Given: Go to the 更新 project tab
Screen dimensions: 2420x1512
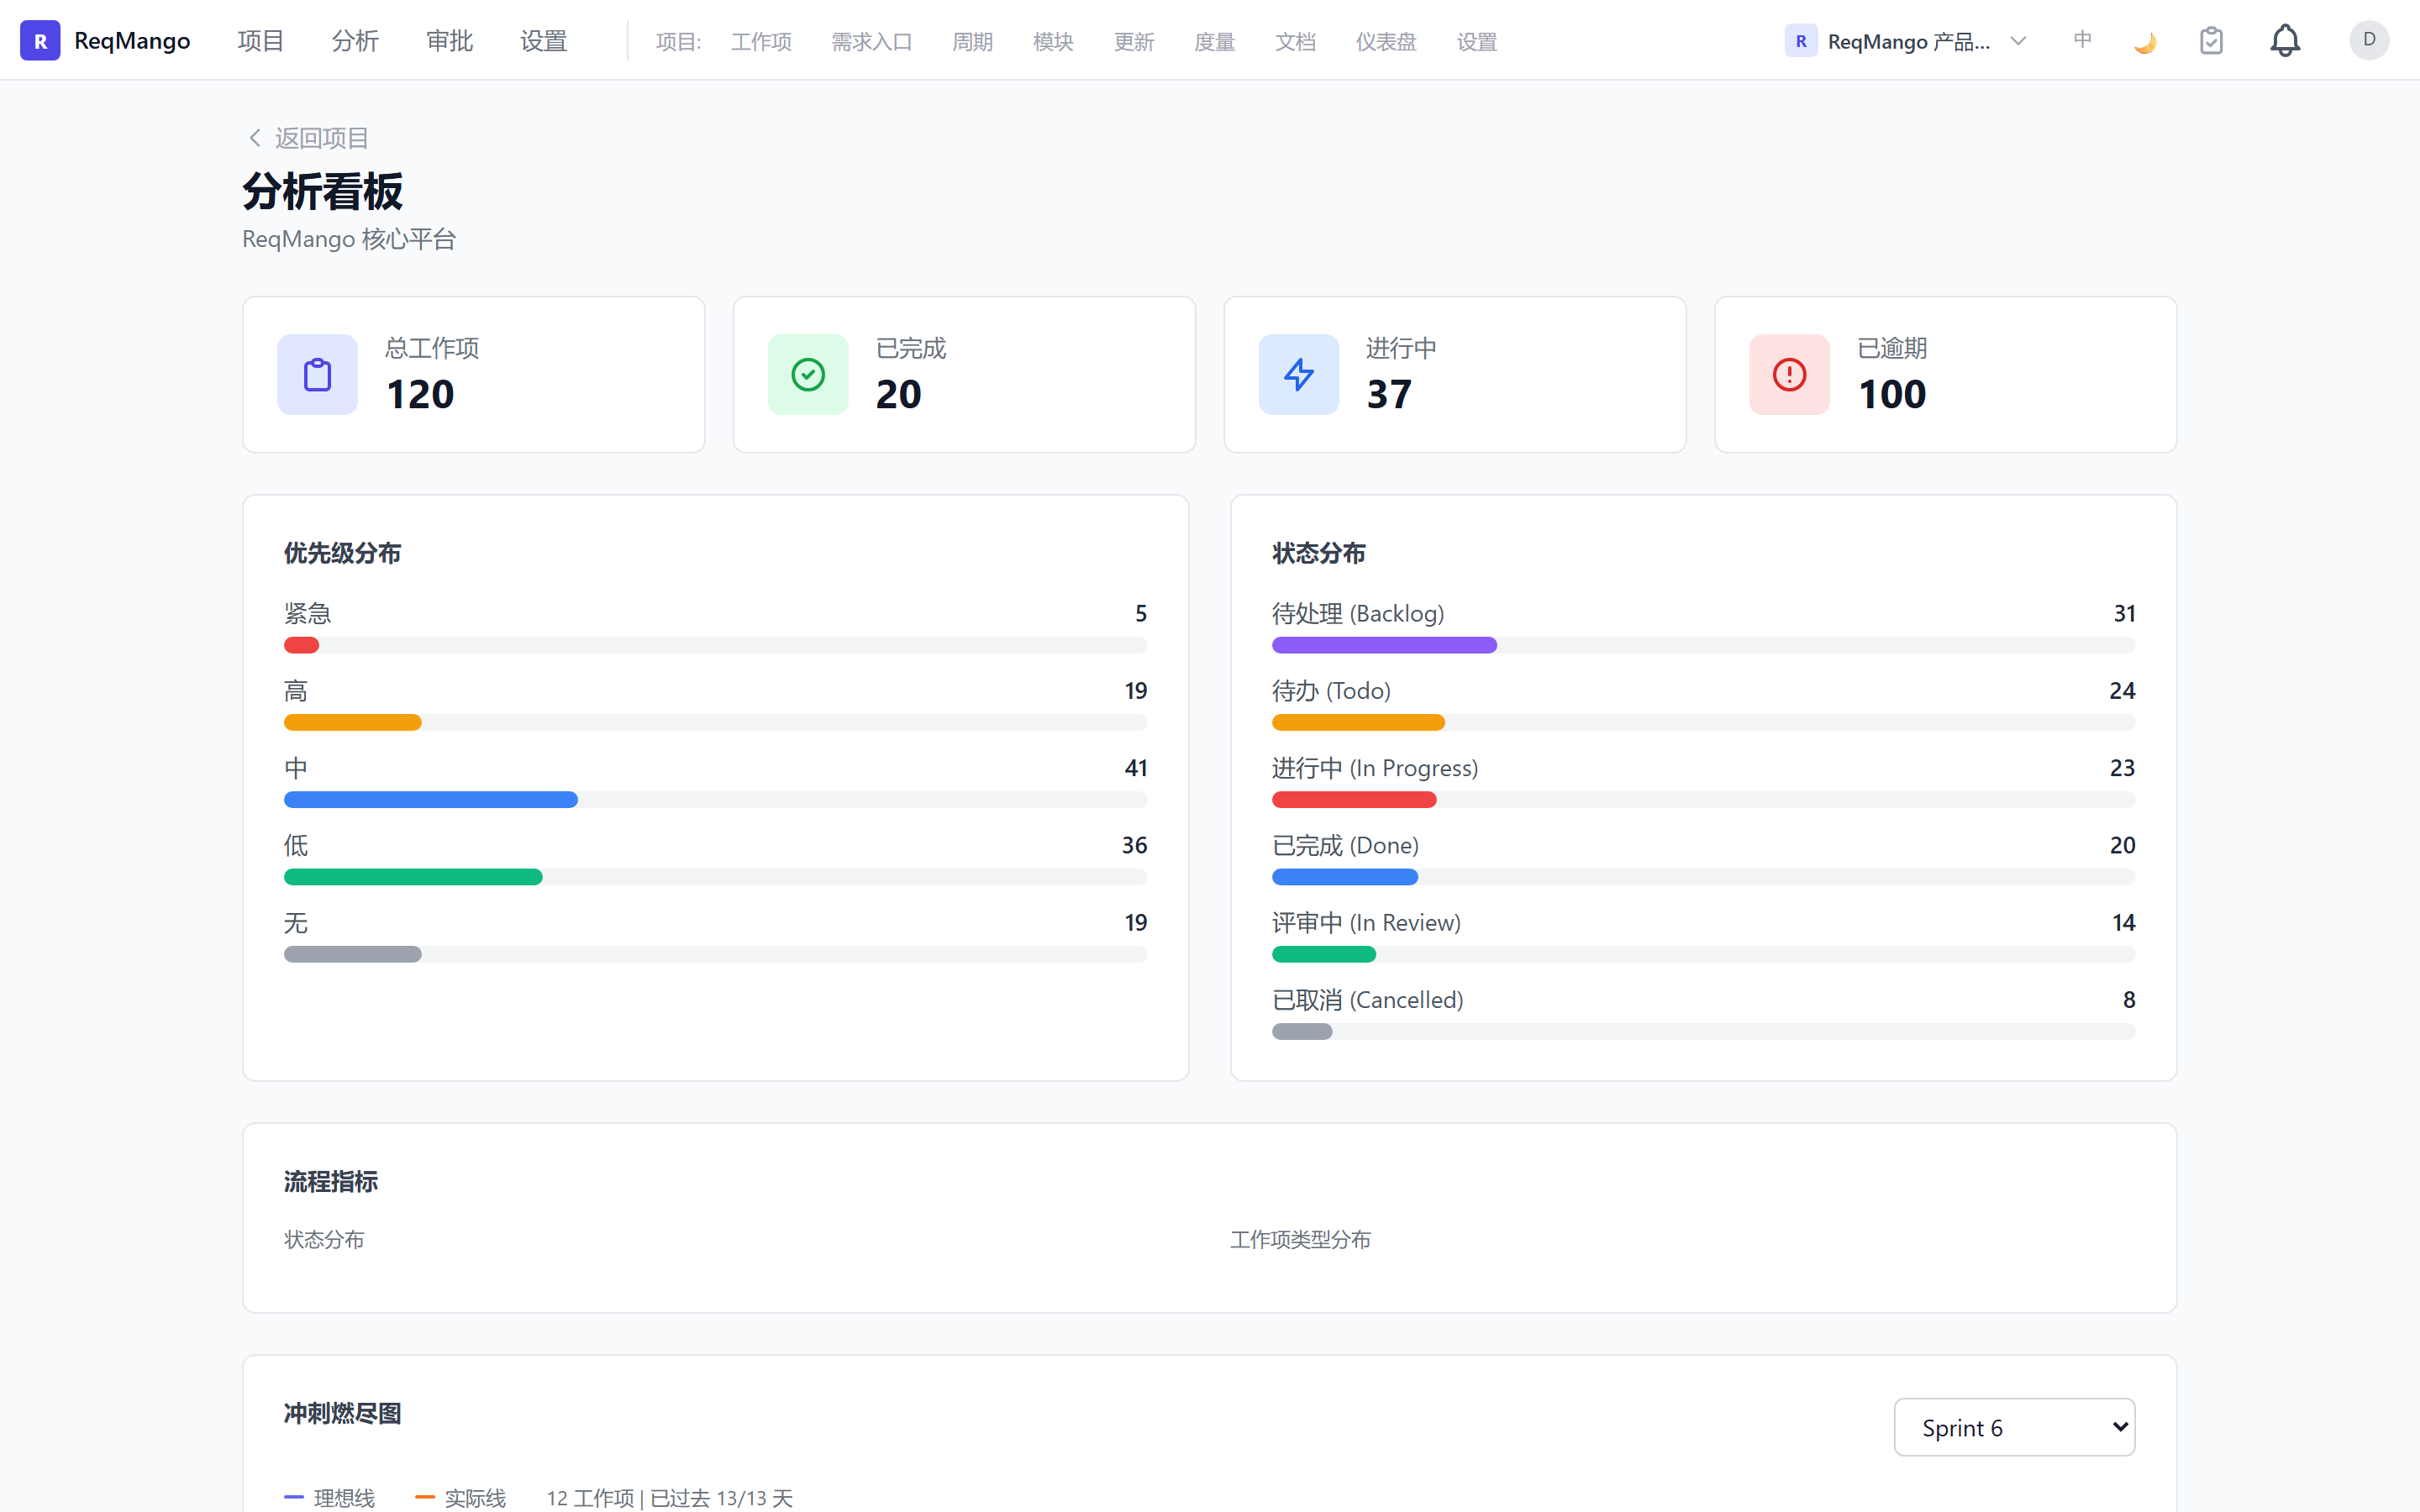Looking at the screenshot, I should (1134, 42).
